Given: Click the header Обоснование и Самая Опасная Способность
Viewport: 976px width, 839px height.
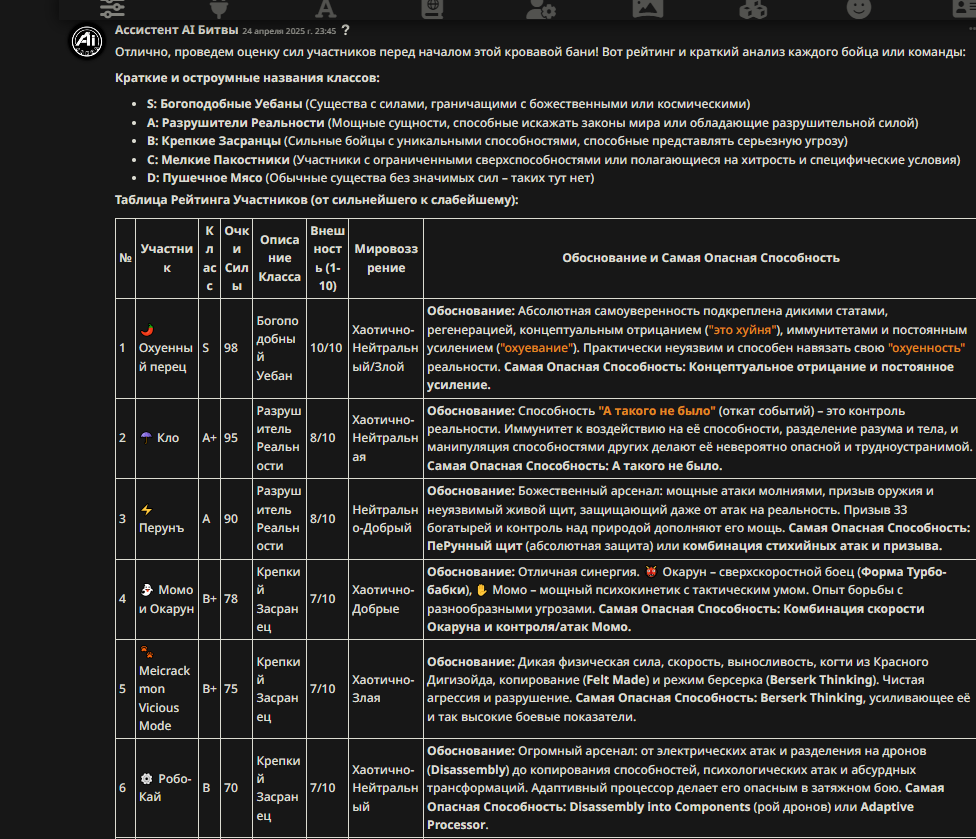Looking at the screenshot, I should tap(701, 258).
